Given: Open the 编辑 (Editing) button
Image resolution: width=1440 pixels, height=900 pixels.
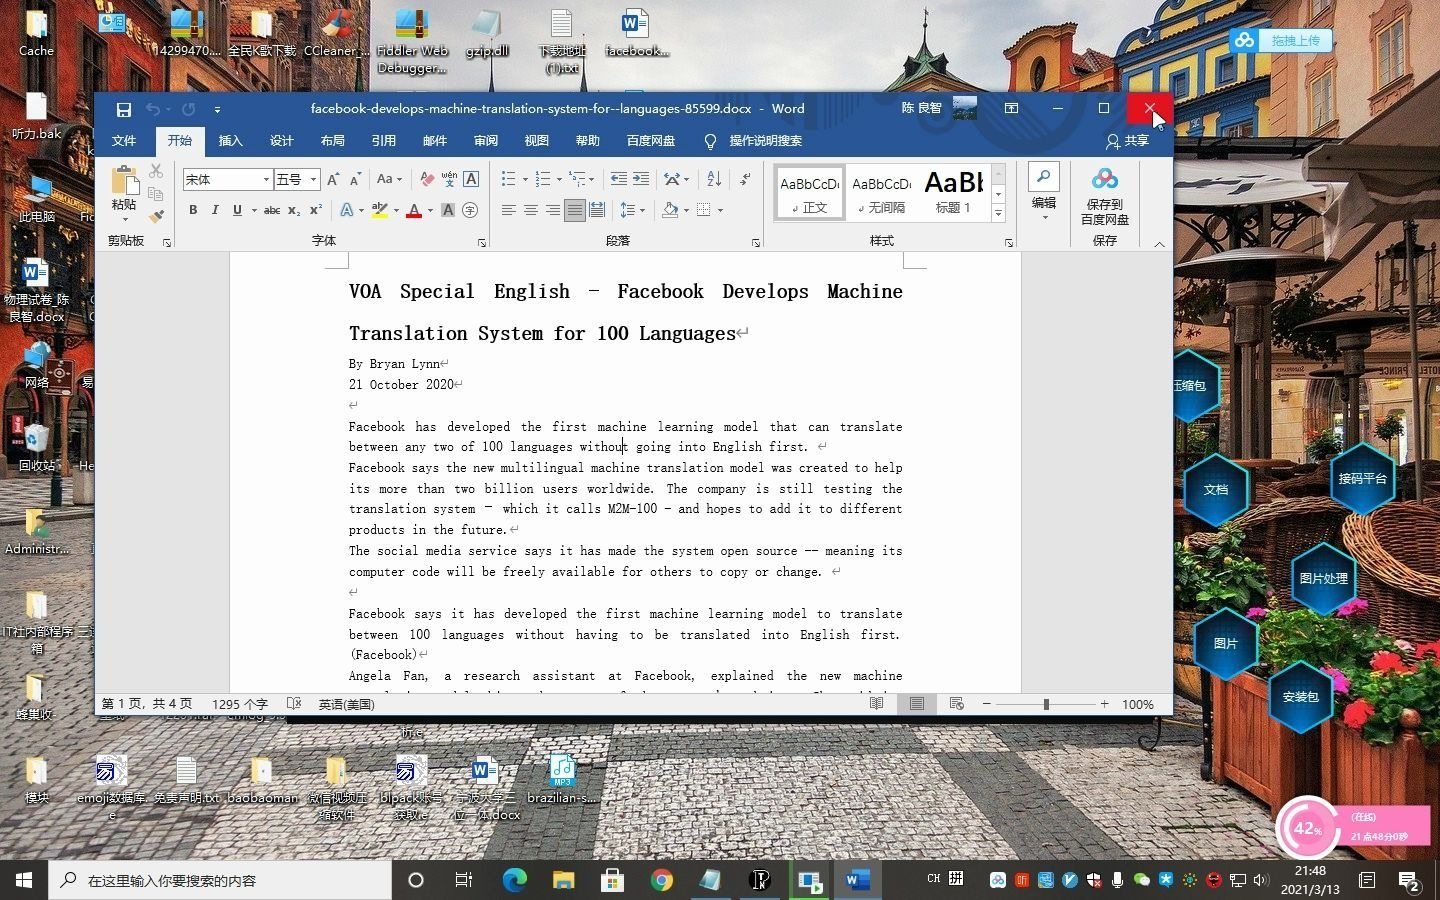Looking at the screenshot, I should [1044, 190].
